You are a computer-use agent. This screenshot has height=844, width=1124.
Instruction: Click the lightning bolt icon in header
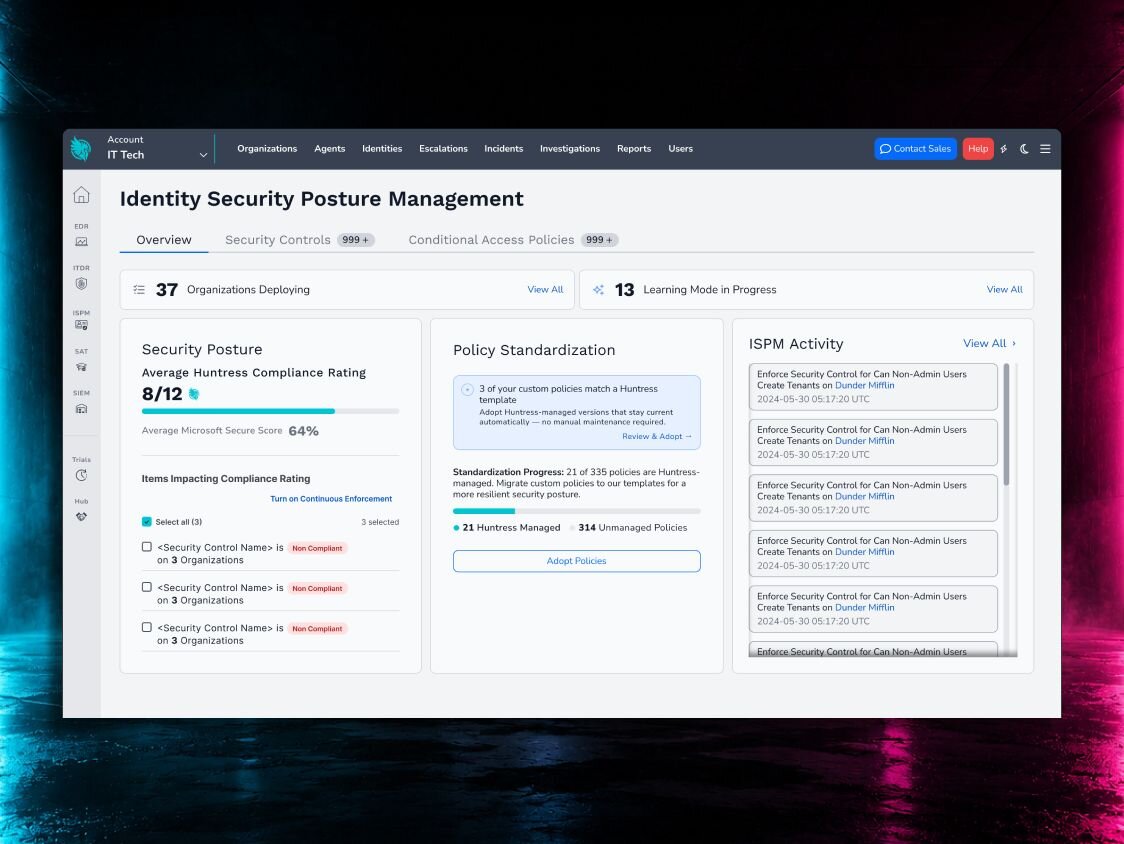[1004, 148]
